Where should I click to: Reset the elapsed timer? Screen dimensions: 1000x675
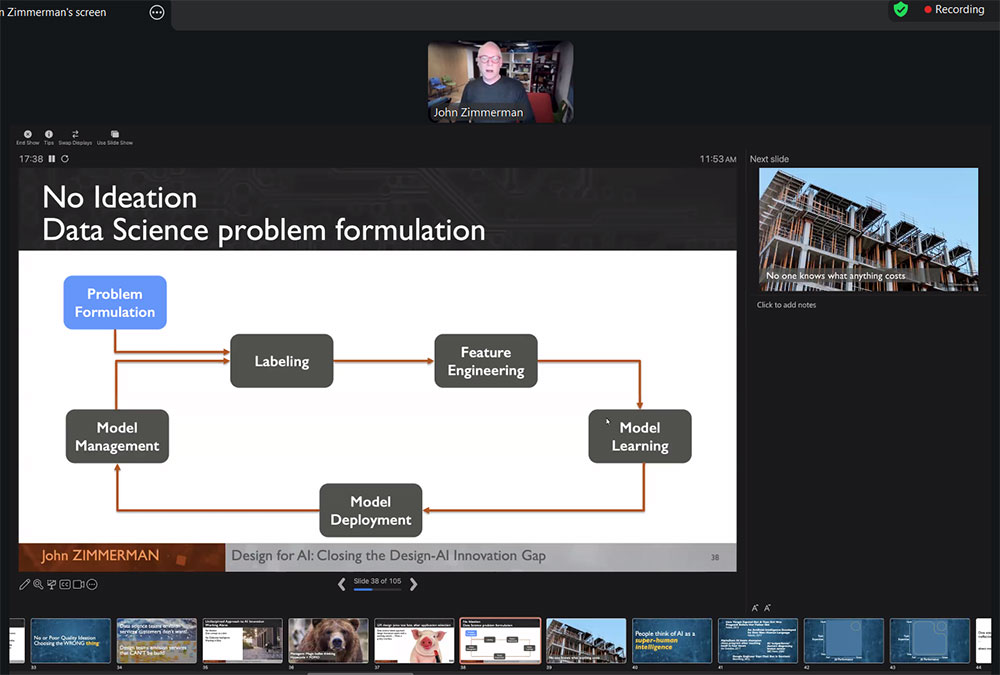pyautogui.click(x=65, y=159)
